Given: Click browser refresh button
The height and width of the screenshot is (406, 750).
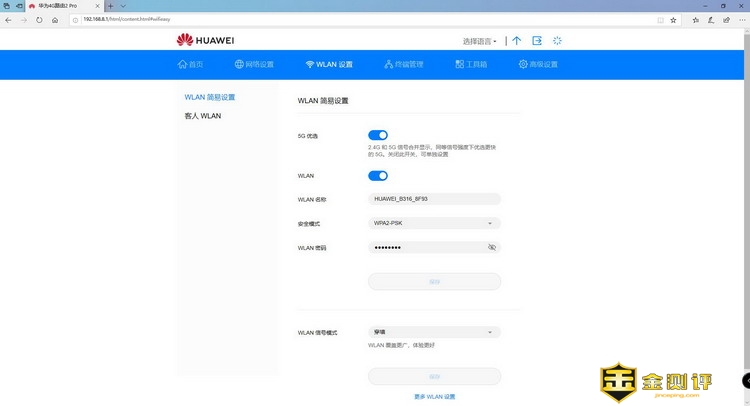Looking at the screenshot, I should tap(39, 19).
